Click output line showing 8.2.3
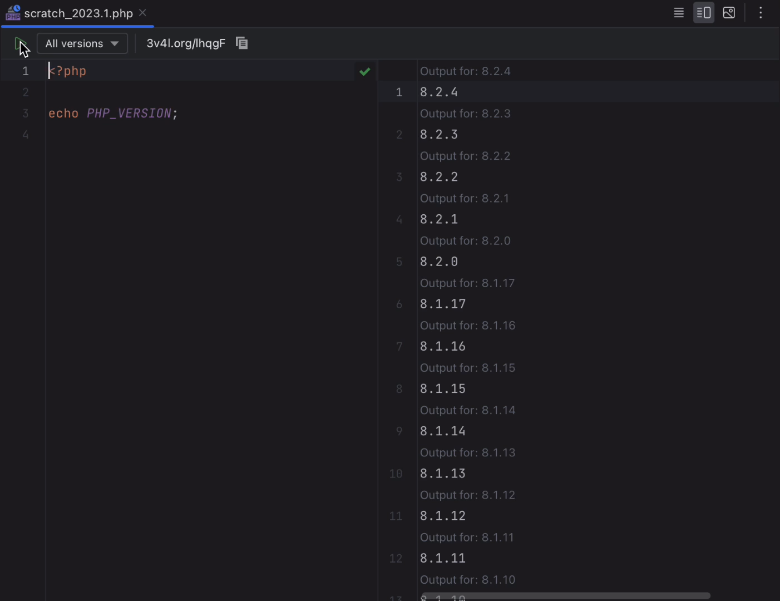Screen dimensions: 780x601 [x=439, y=135]
